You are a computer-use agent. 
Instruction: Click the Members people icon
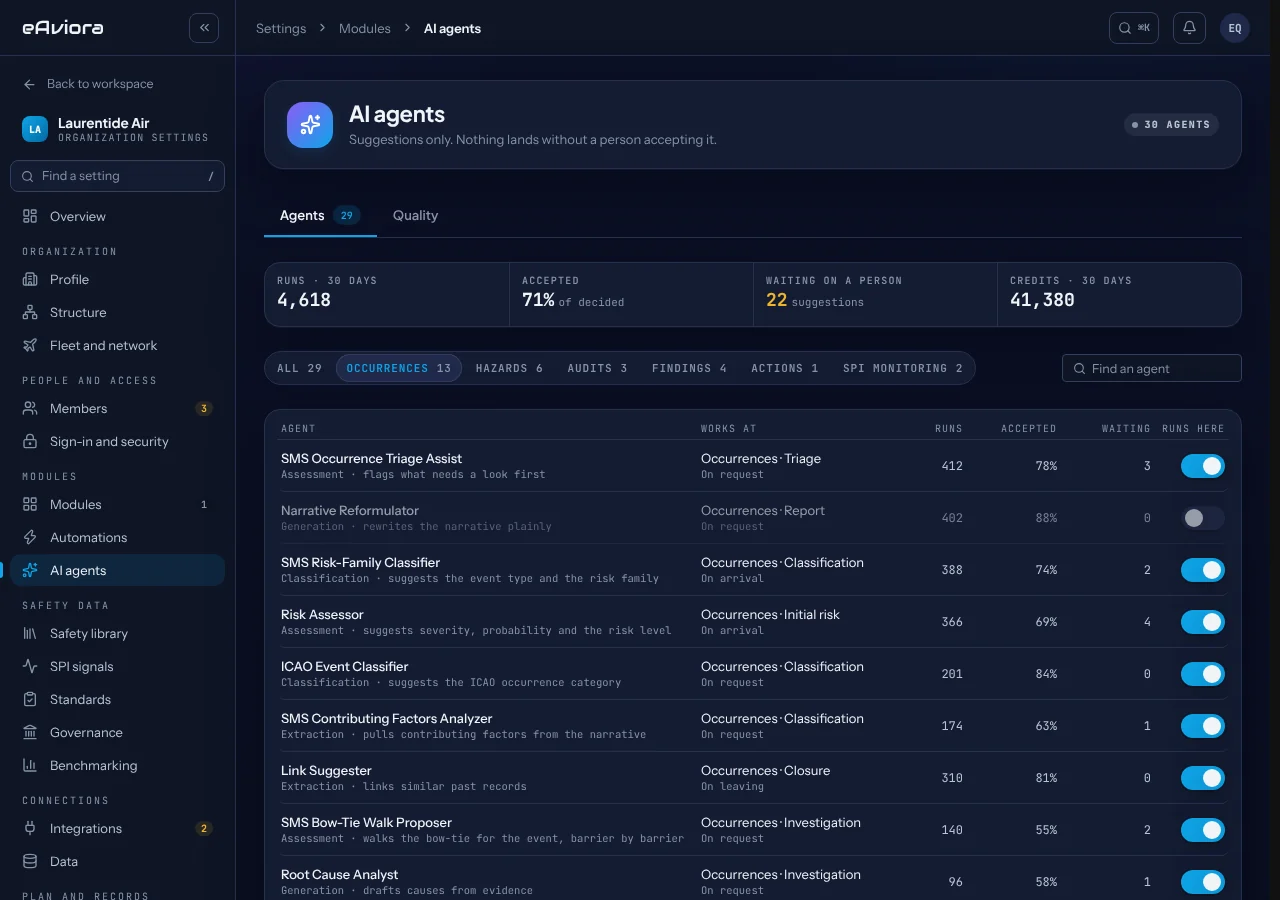30,408
